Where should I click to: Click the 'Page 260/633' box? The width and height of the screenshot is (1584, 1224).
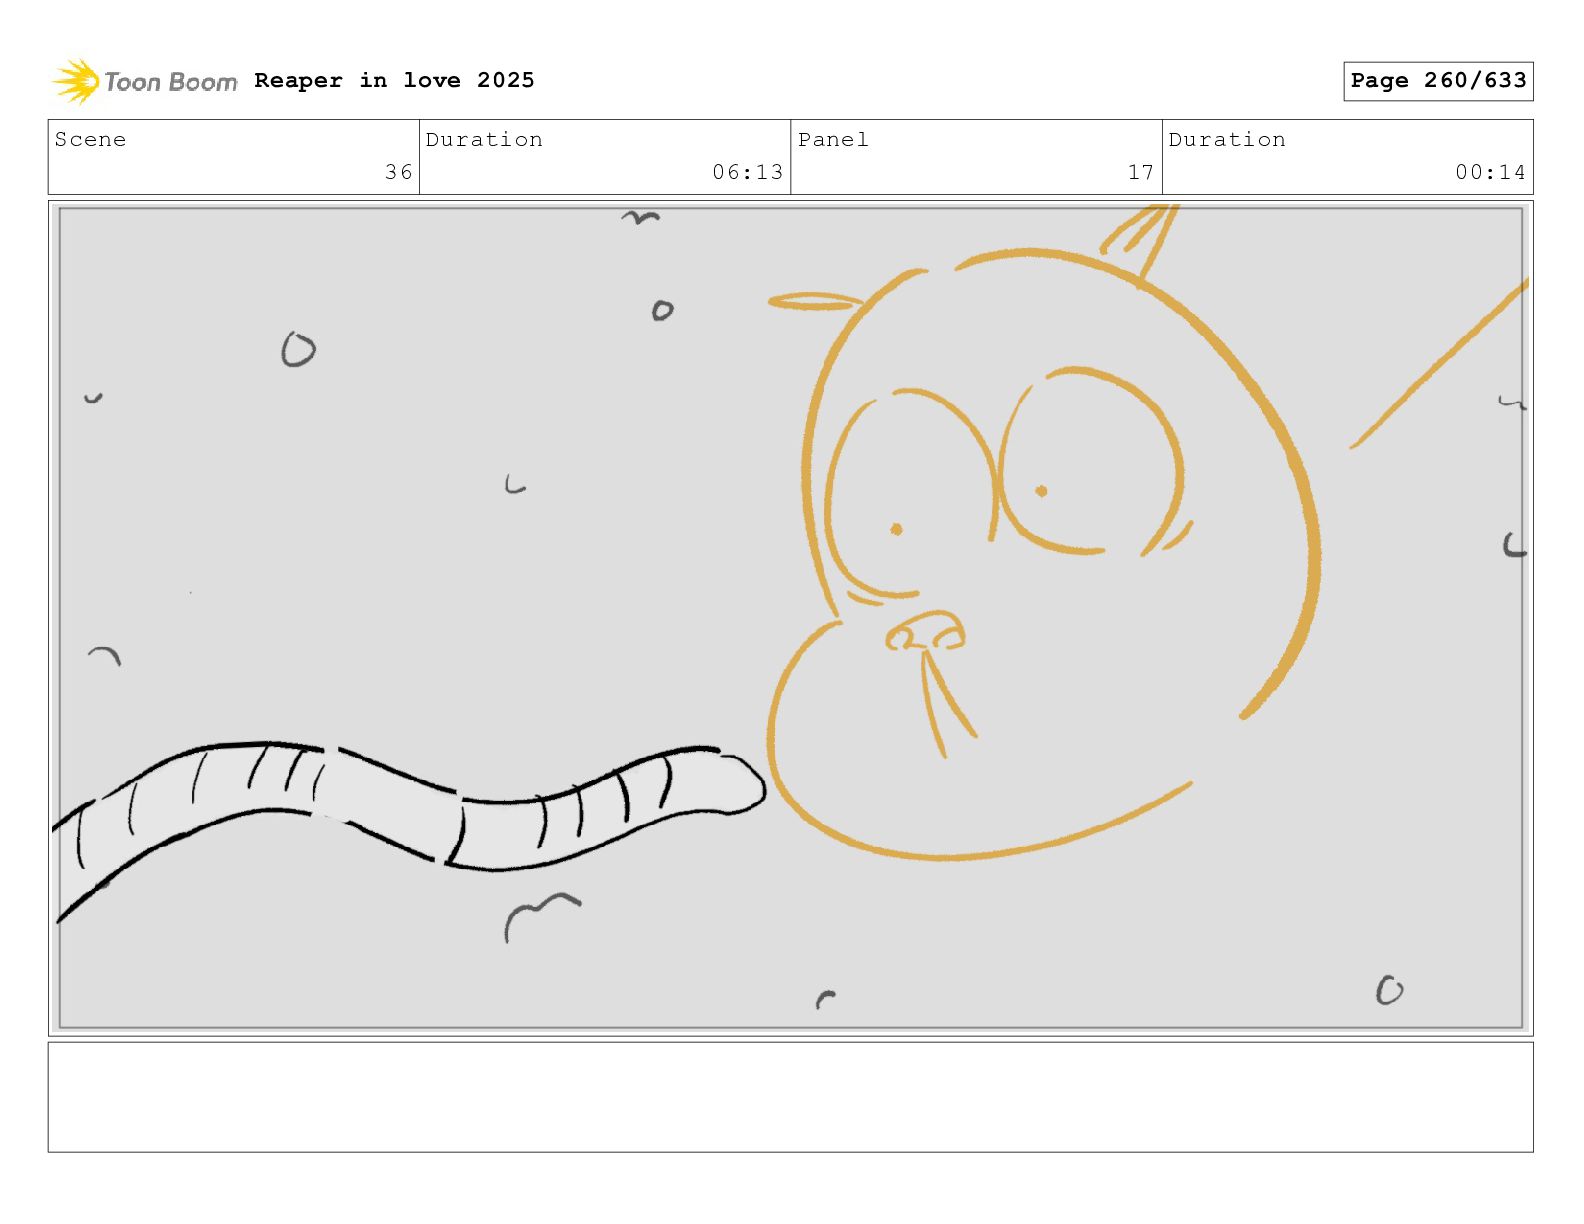tap(1438, 81)
